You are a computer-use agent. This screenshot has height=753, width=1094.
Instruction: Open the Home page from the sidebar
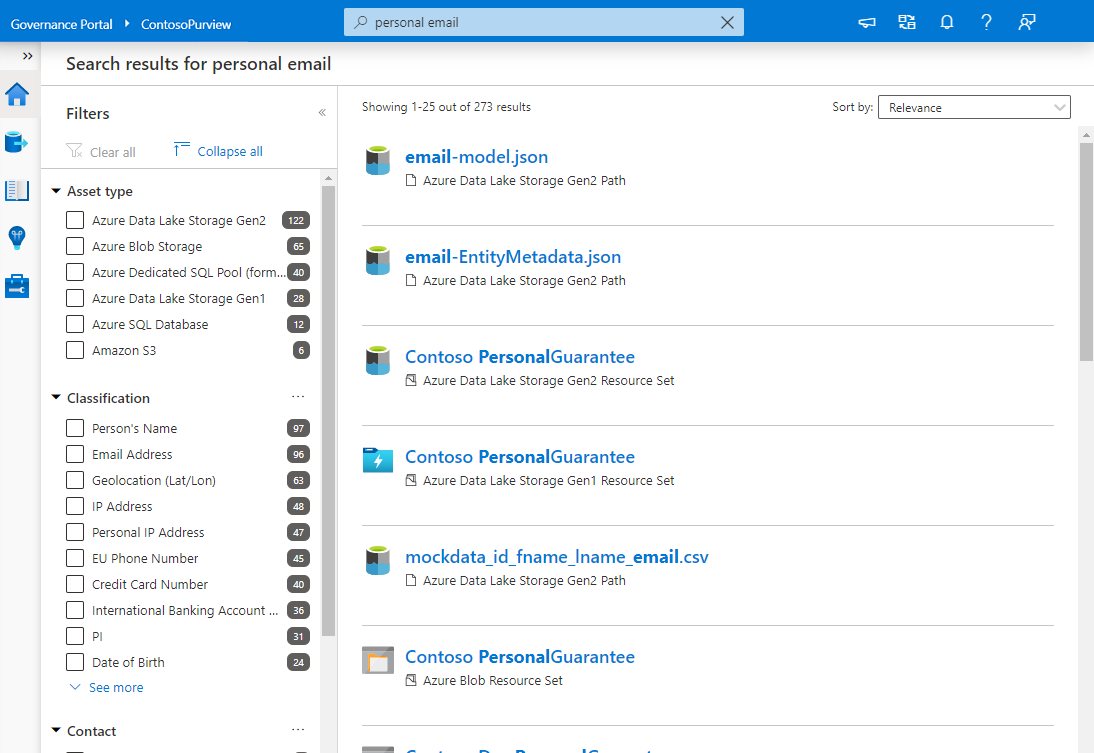[x=17, y=95]
